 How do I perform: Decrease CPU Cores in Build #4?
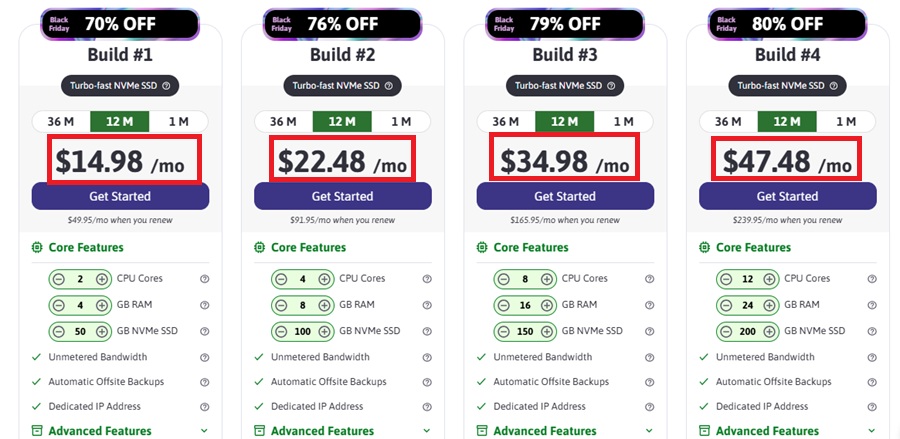tap(725, 279)
